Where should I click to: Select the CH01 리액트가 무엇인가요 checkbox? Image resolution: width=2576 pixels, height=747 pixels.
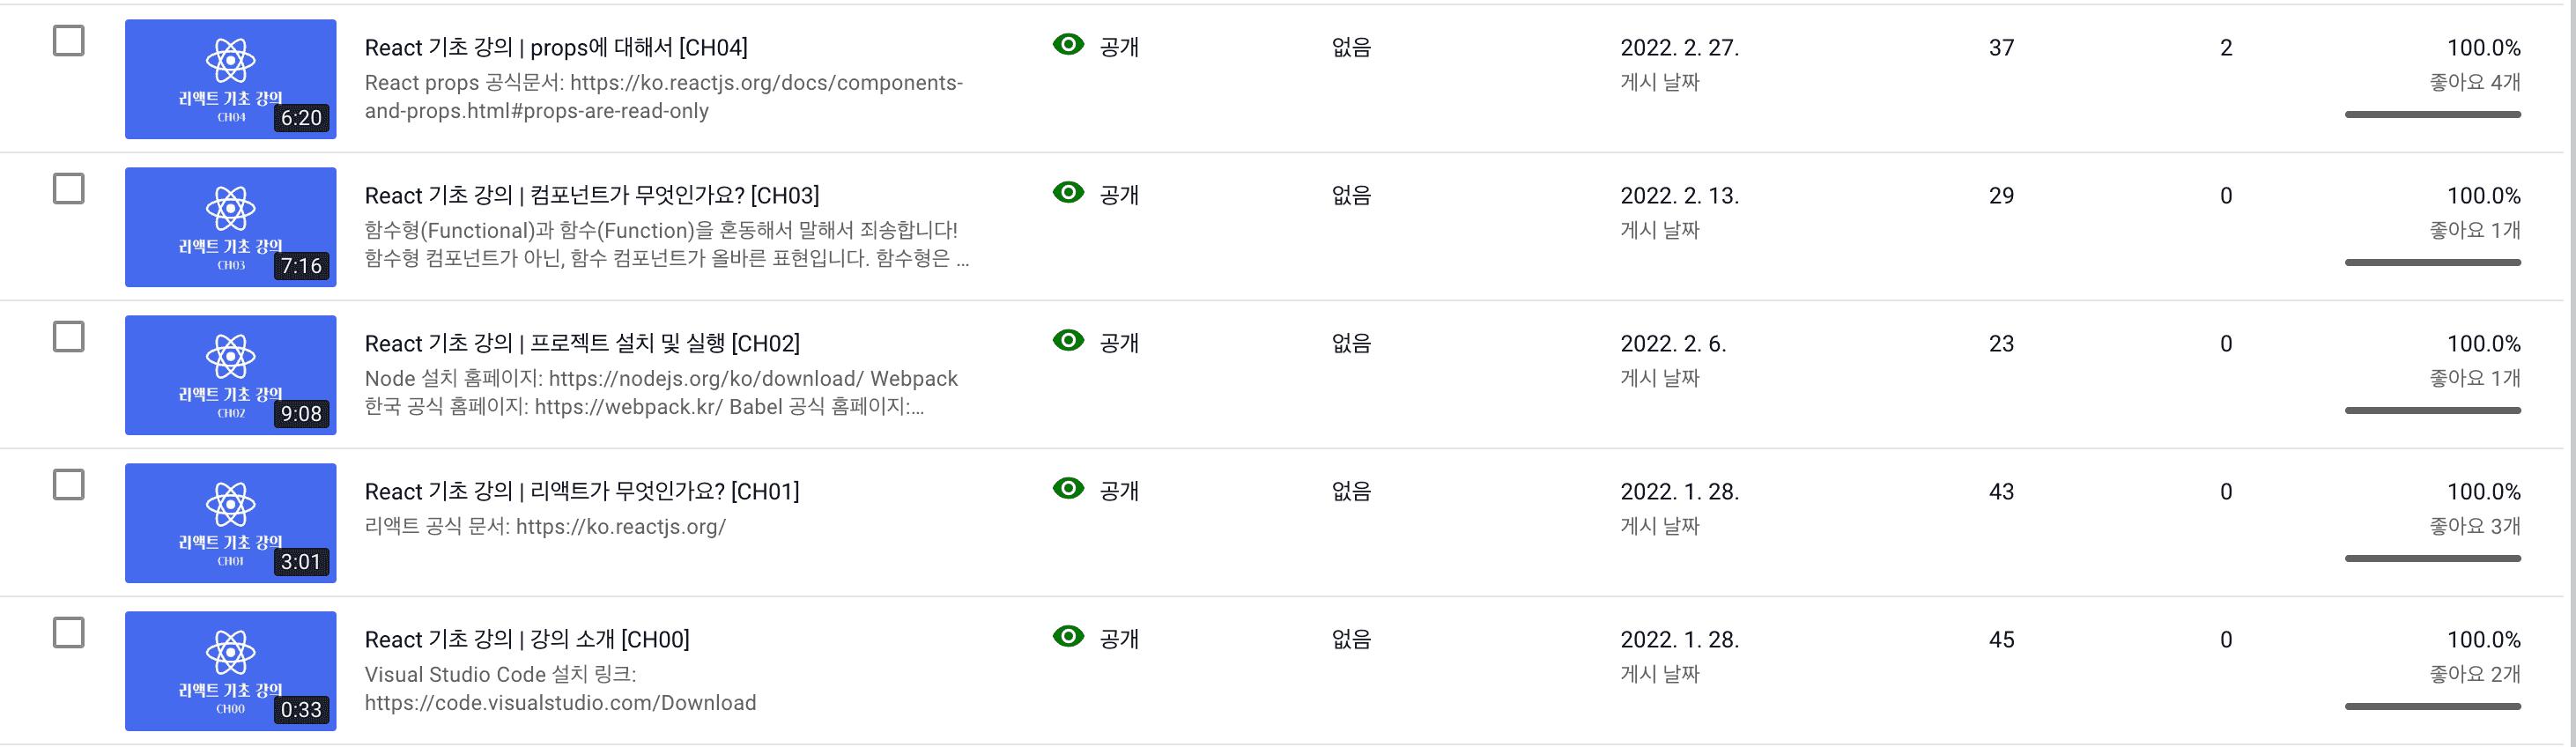(68, 485)
